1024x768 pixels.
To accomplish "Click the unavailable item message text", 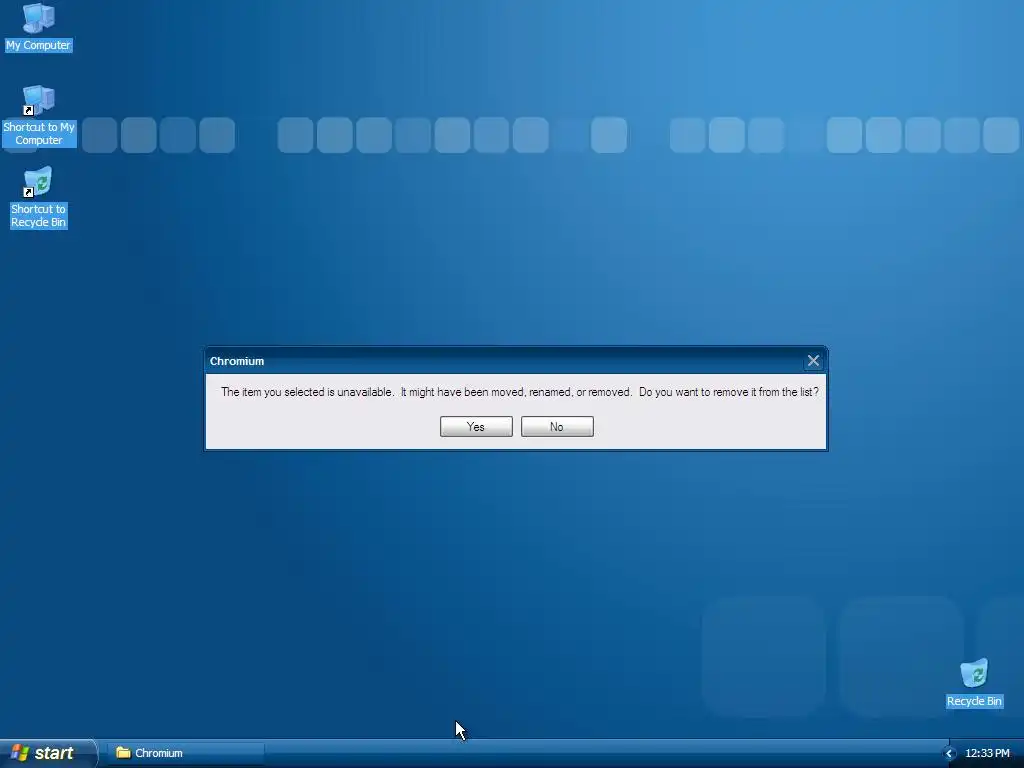I will point(519,392).
